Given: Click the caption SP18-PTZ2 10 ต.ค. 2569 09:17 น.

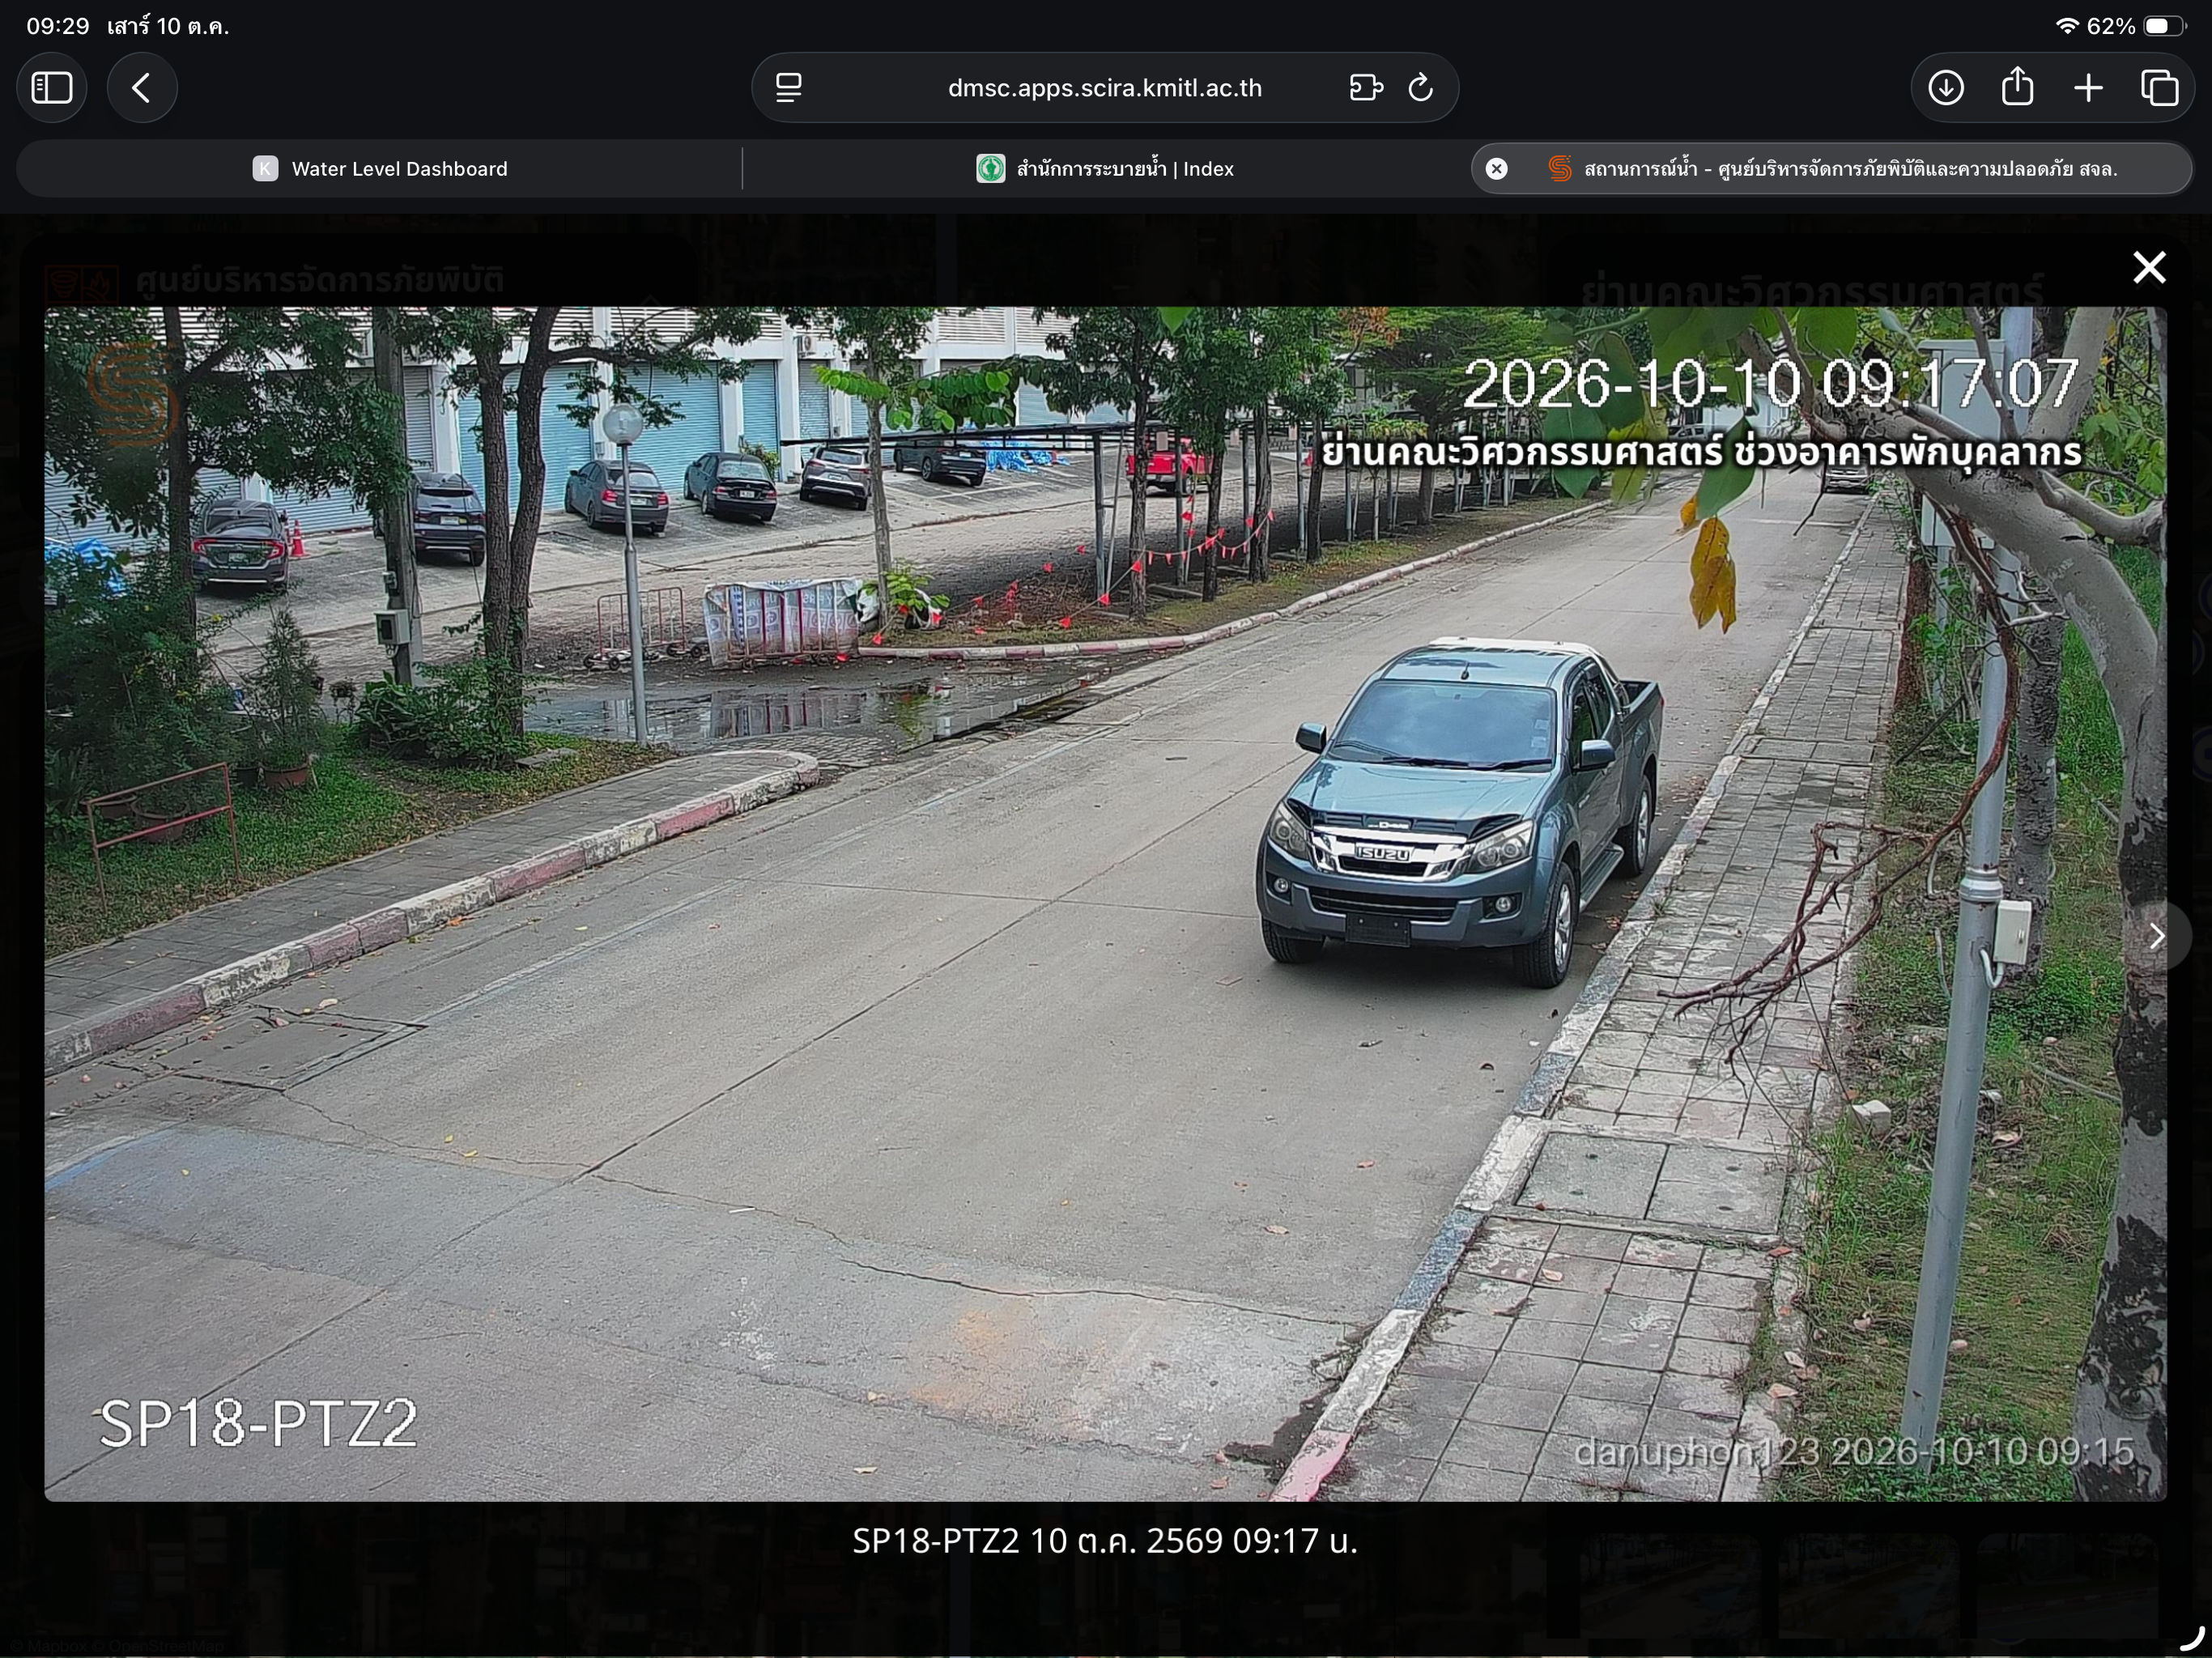Looking at the screenshot, I should click(x=1105, y=1541).
